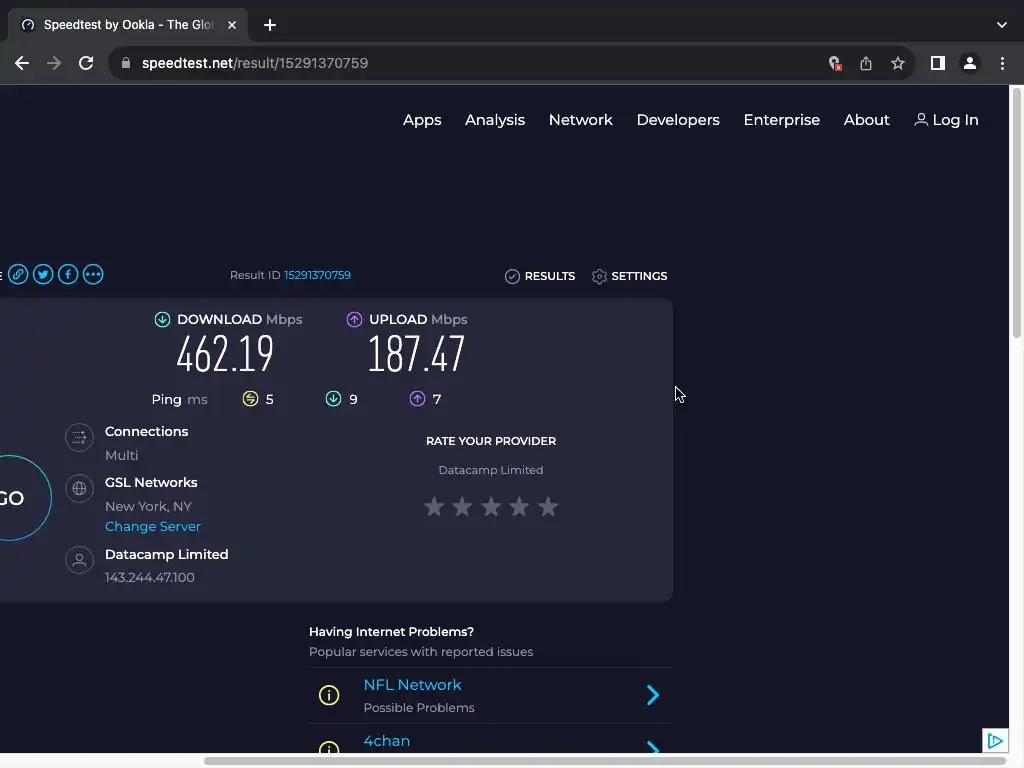Click the Datacamp Limited user icon

80,560
